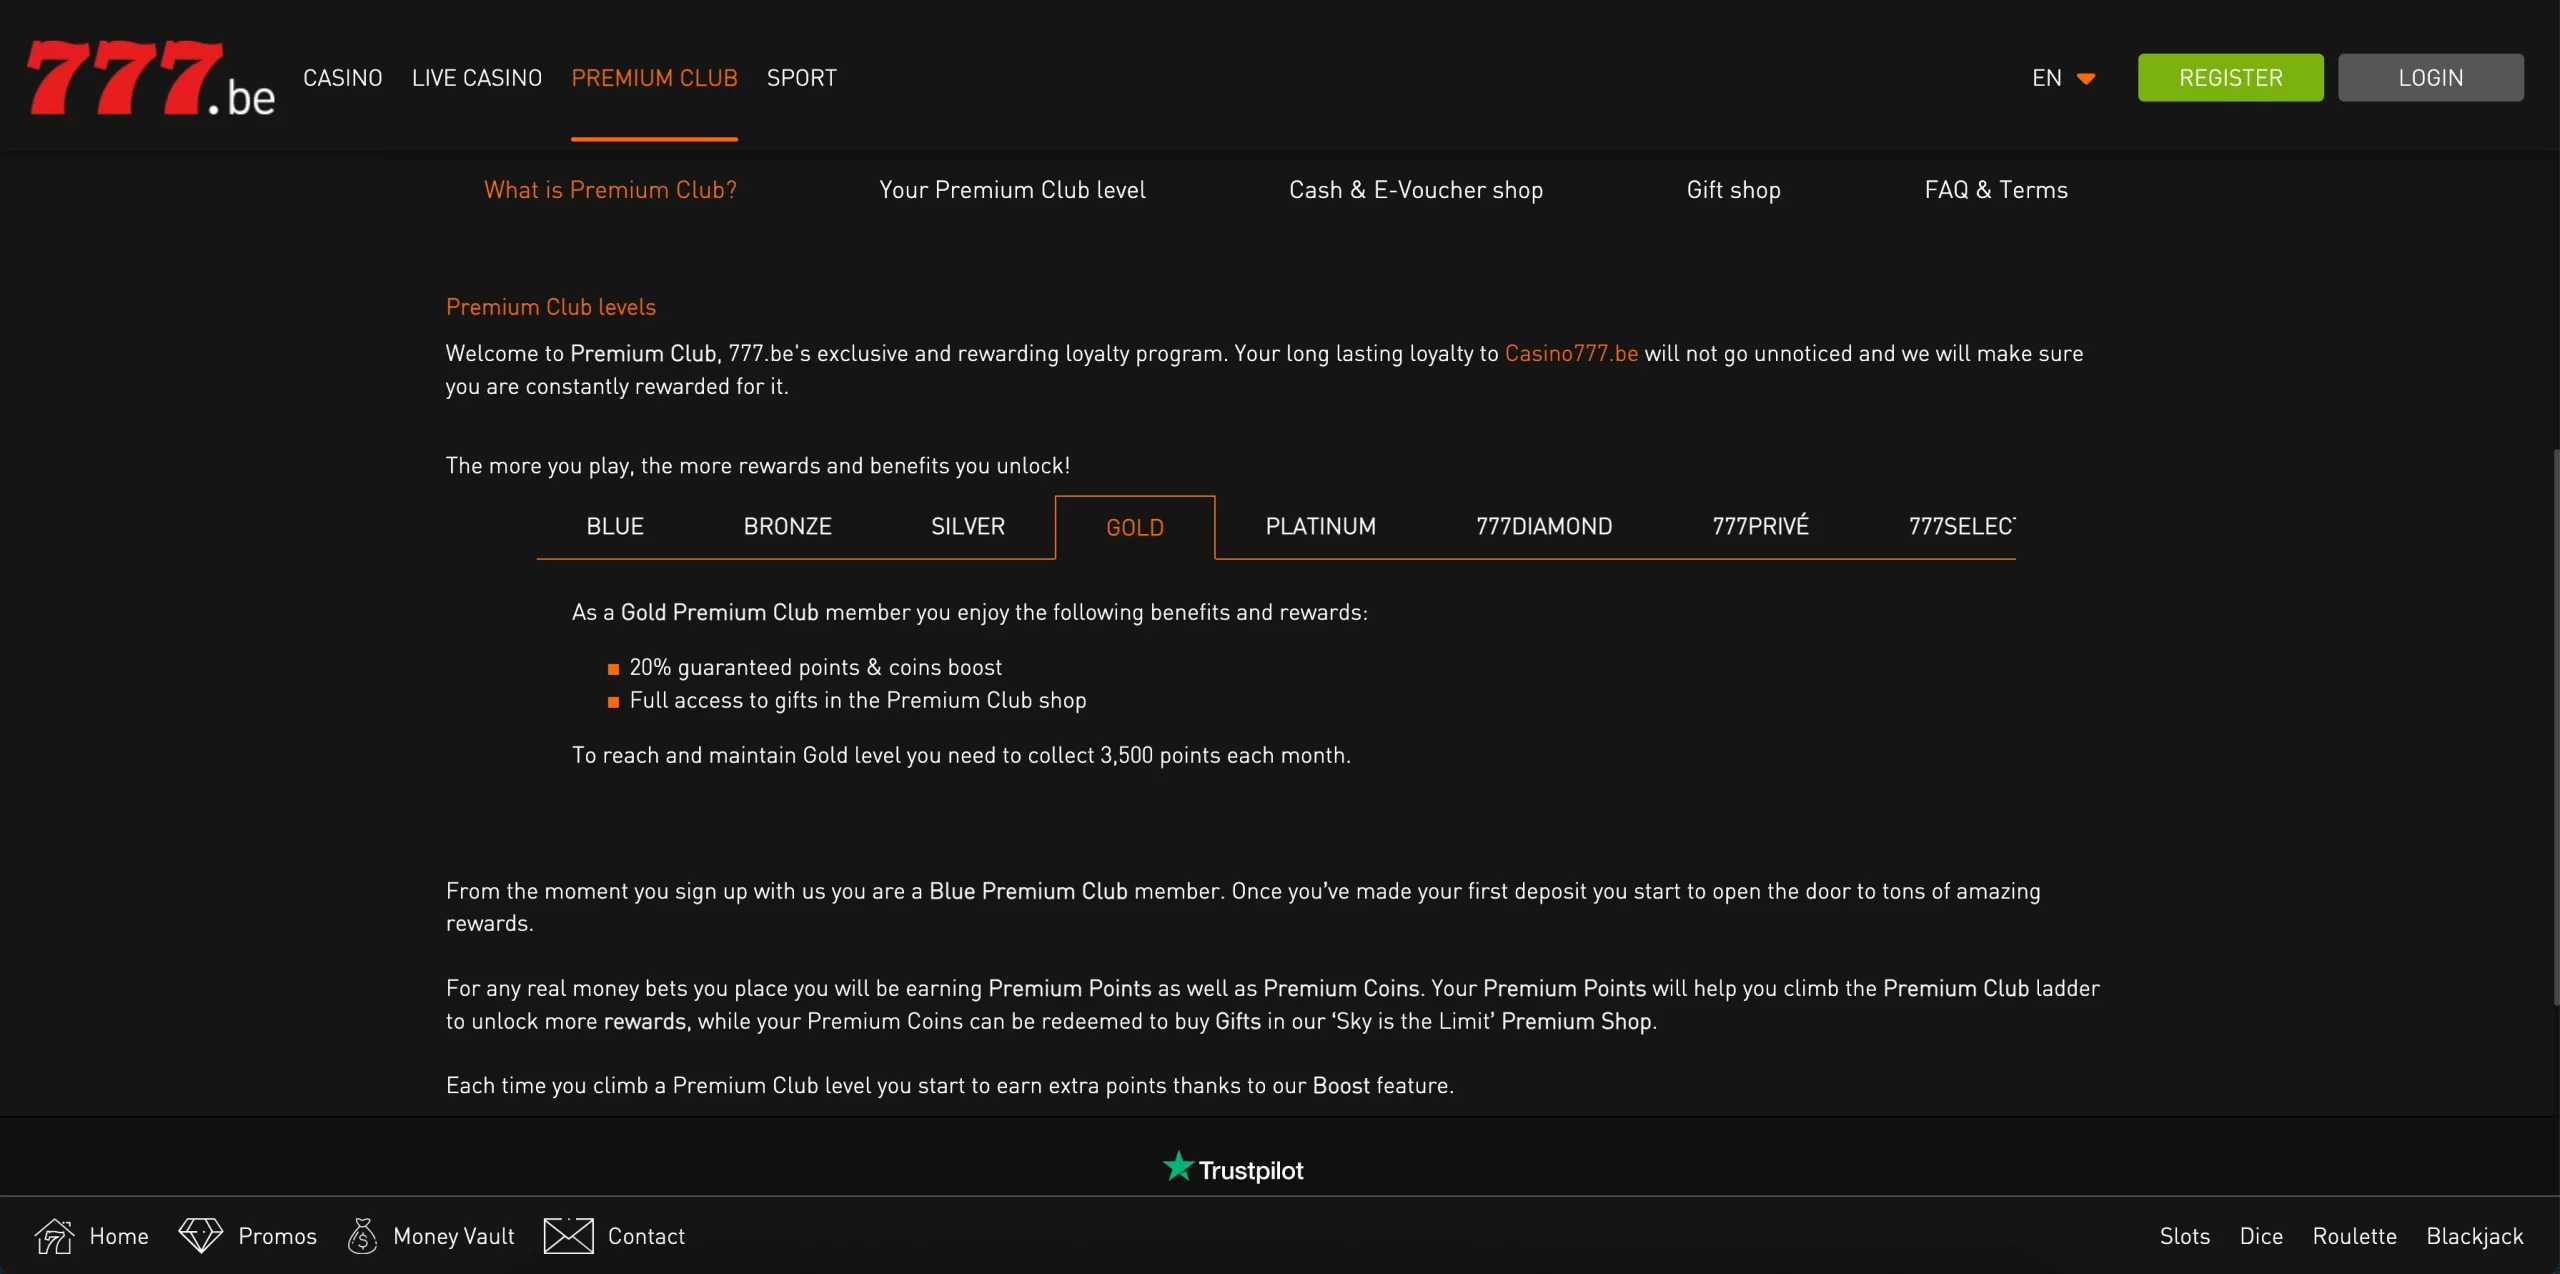The height and width of the screenshot is (1274, 2560).
Task: Open the CASINO menu item
Action: (x=342, y=78)
